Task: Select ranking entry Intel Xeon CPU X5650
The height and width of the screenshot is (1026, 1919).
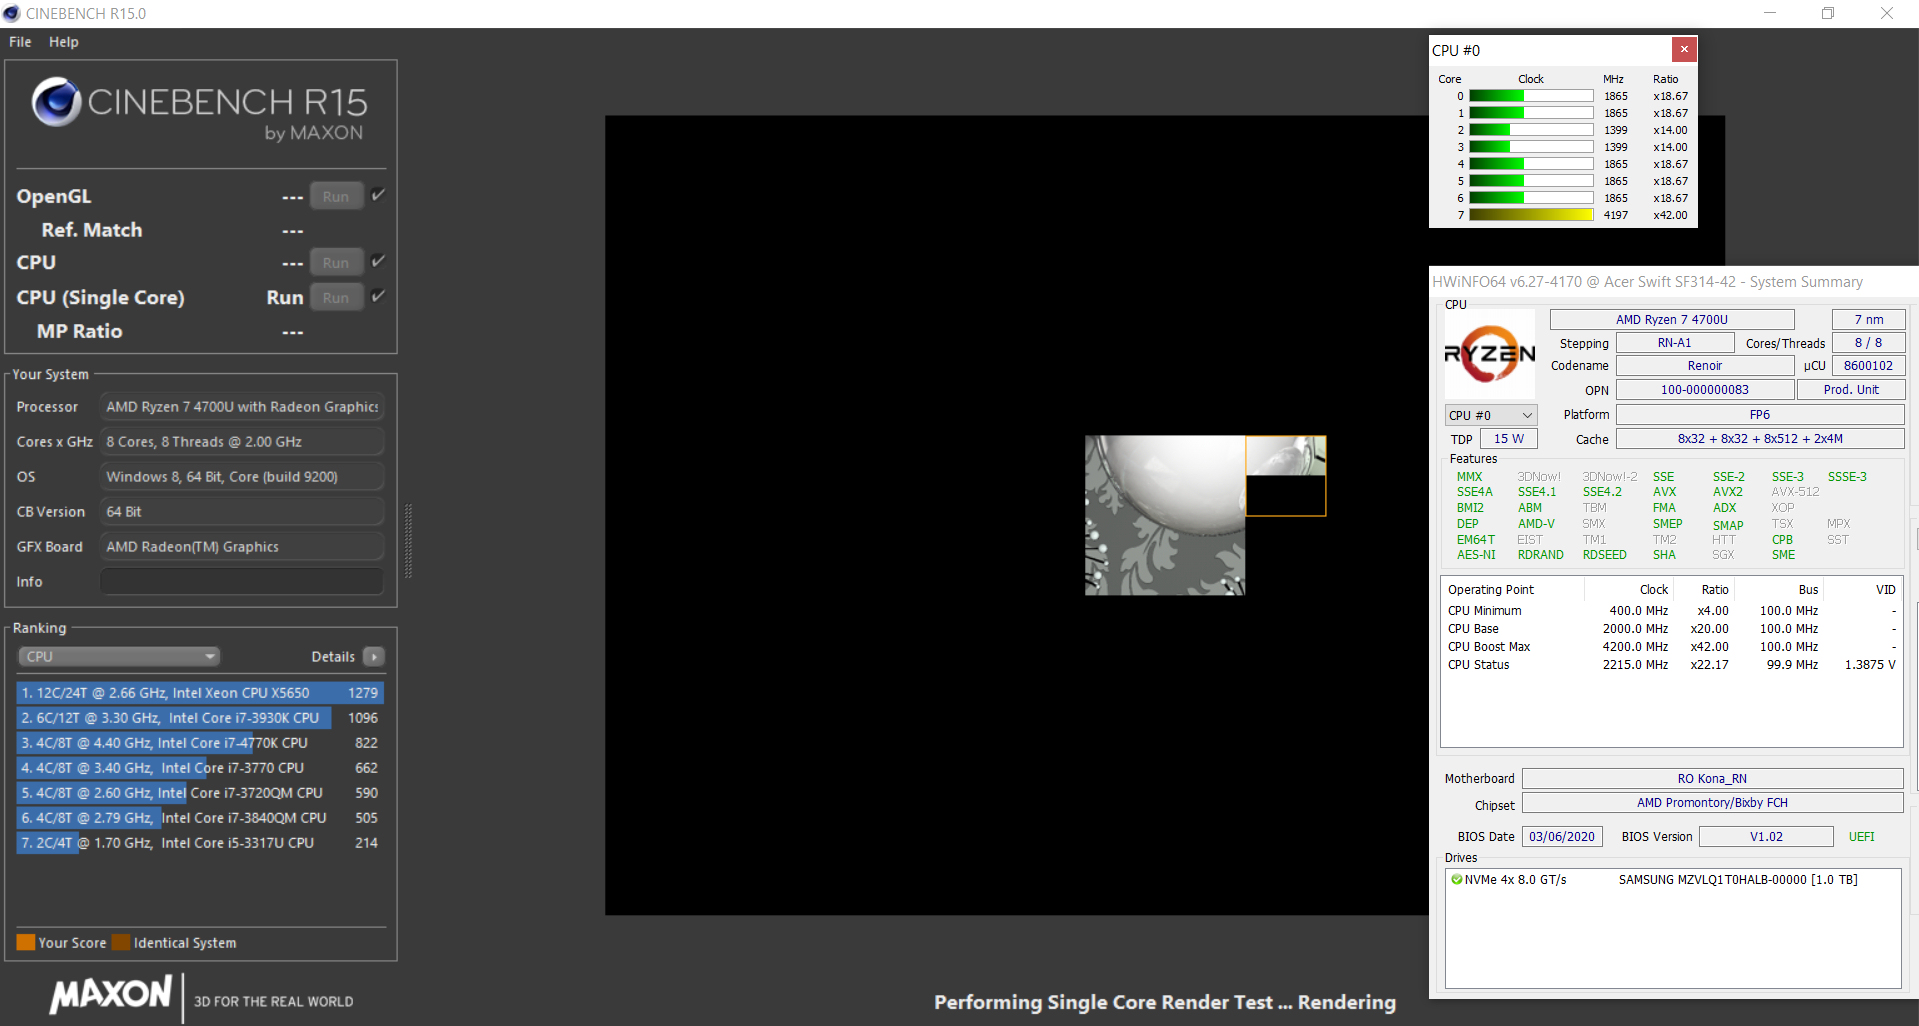Action: click(199, 693)
